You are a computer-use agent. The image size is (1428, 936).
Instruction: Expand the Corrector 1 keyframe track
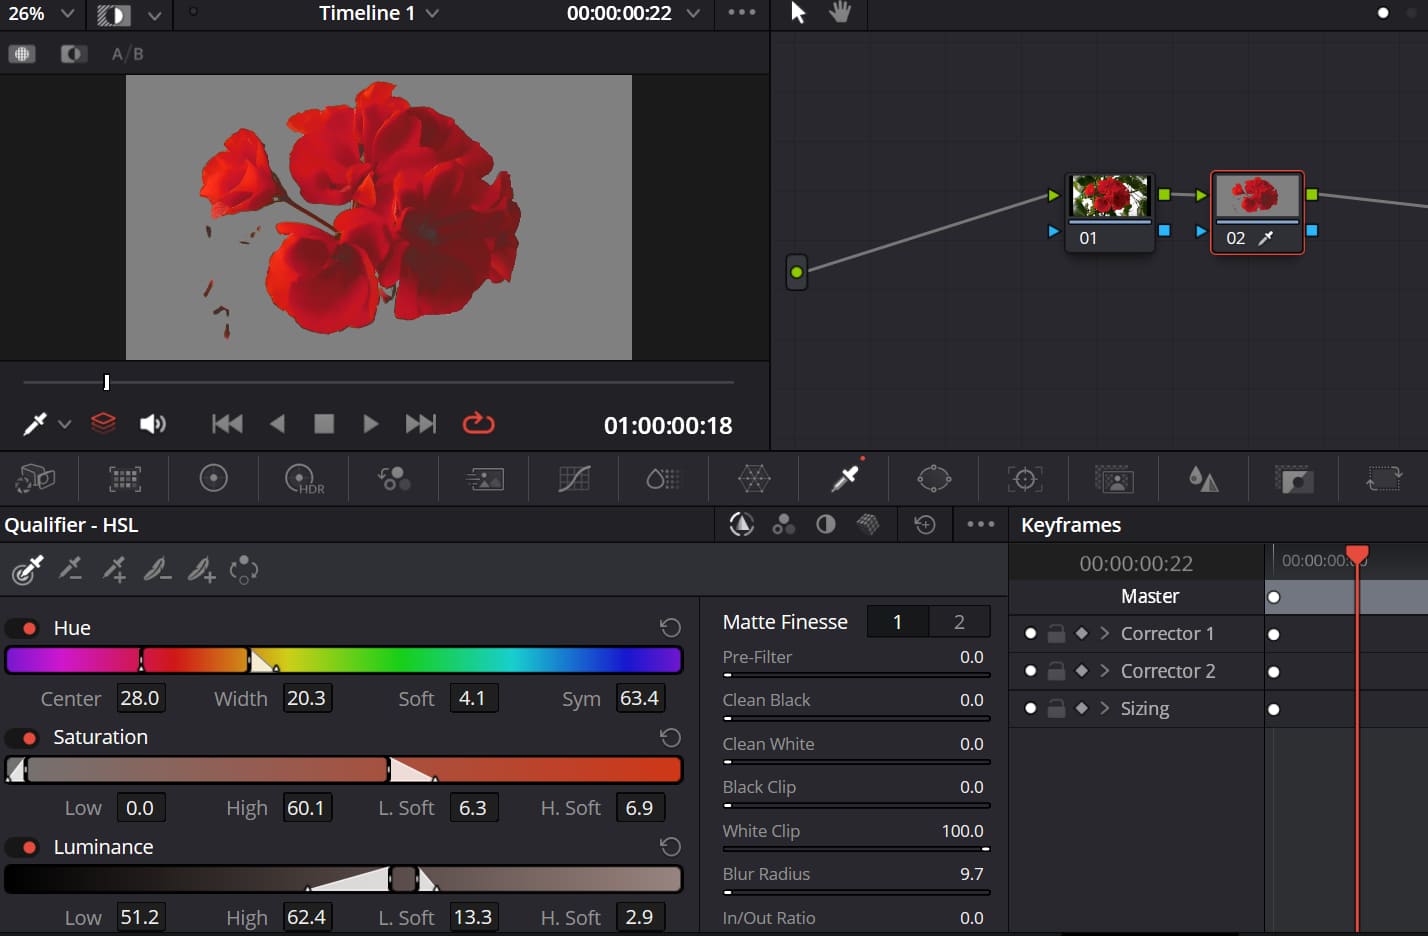point(1104,633)
